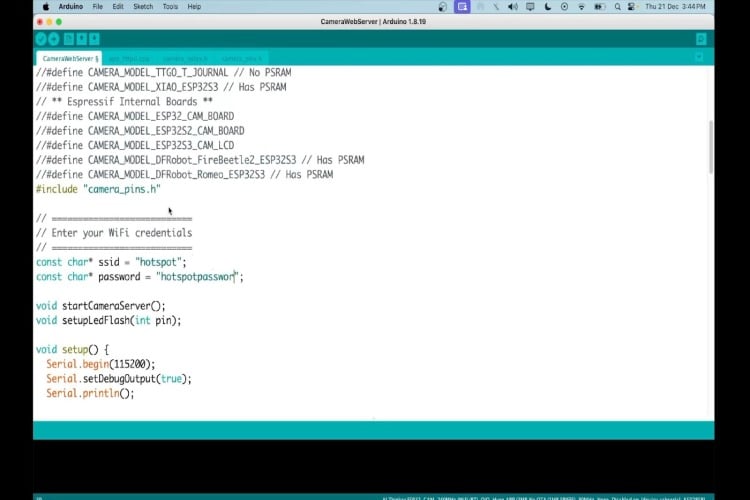Create a new sketch from toolbar
750x500 pixels.
click(x=69, y=39)
